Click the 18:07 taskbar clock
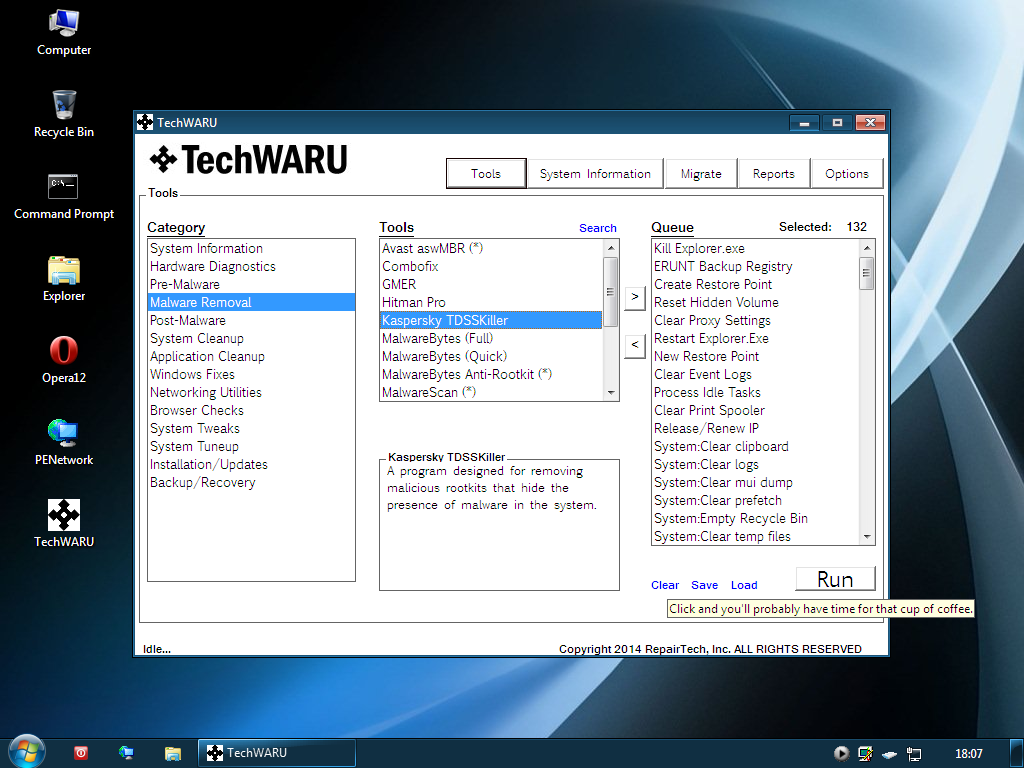This screenshot has height=768, width=1024. [968, 754]
